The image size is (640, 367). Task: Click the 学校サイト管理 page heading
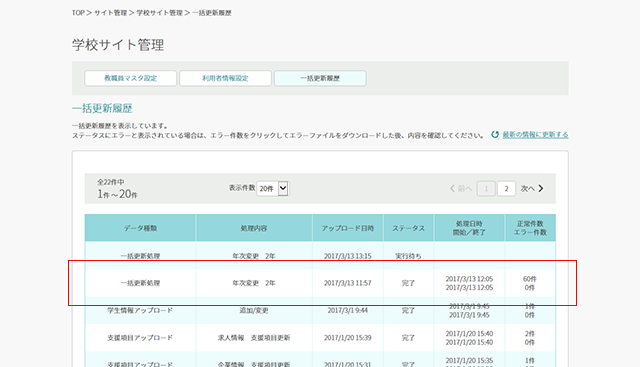(118, 44)
